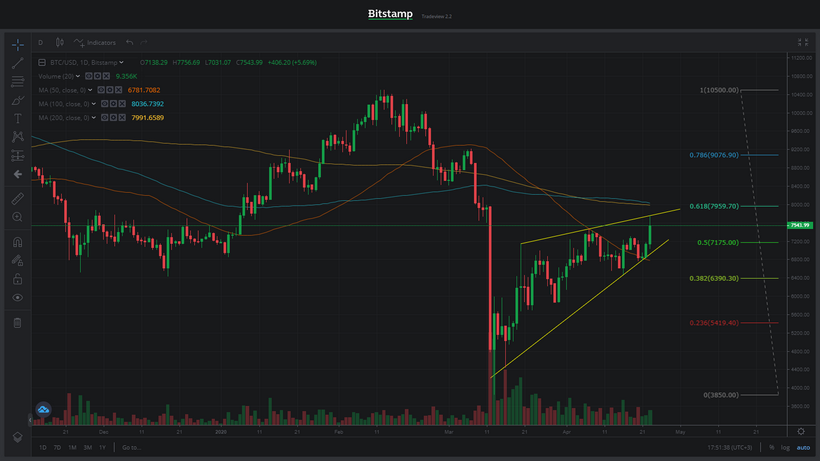Expand the Volume (20) indicator dropdown
Screen dimensions: 820x461
79,76
